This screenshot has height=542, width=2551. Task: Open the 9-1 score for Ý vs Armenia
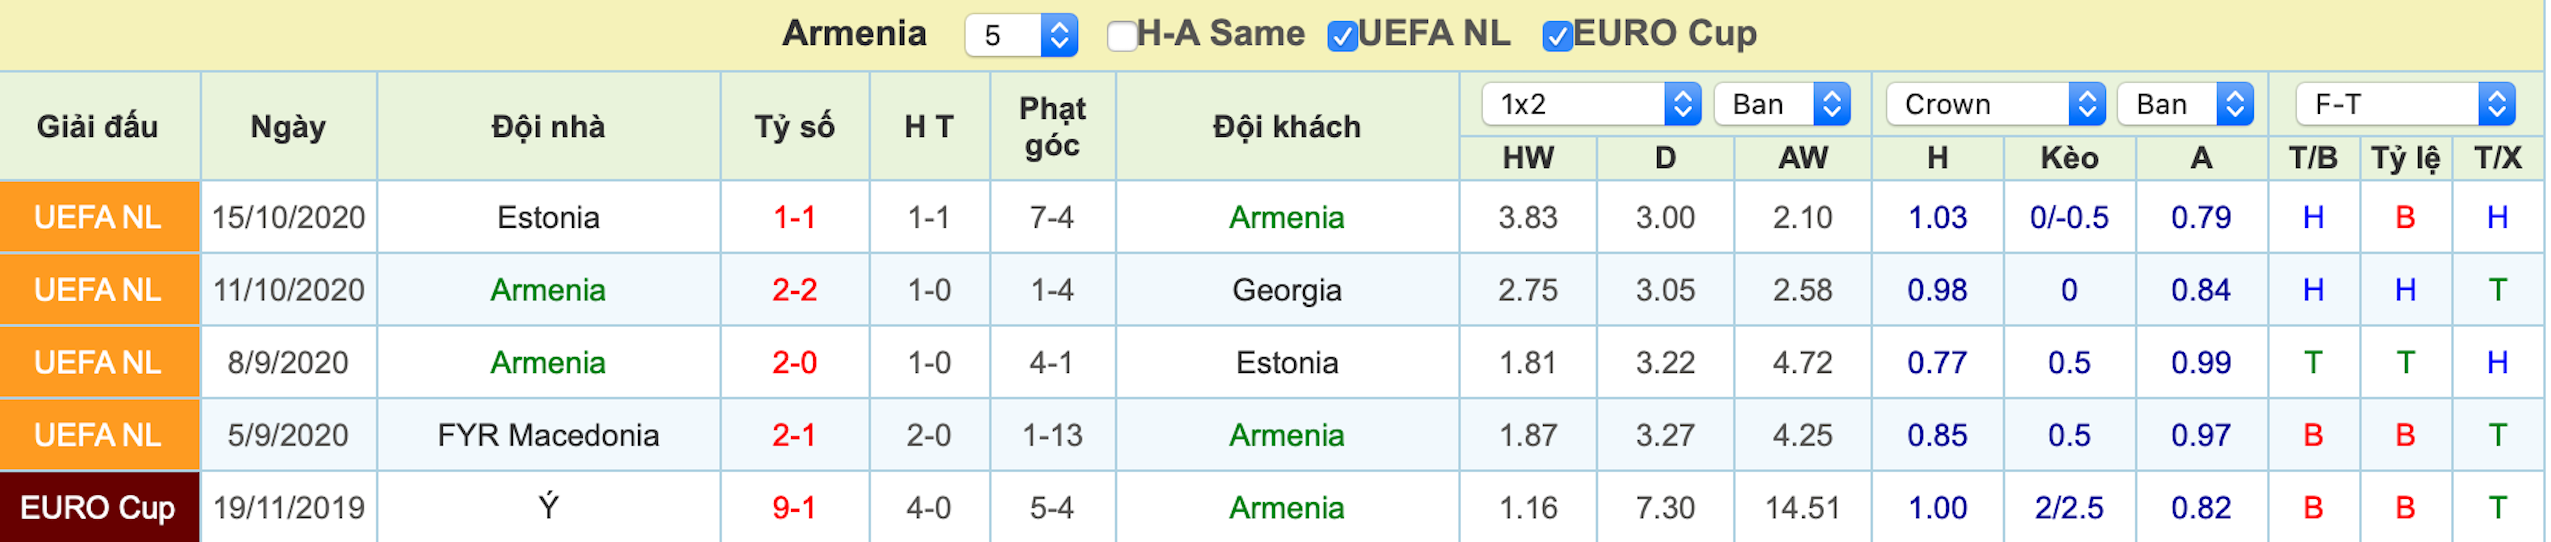(794, 508)
